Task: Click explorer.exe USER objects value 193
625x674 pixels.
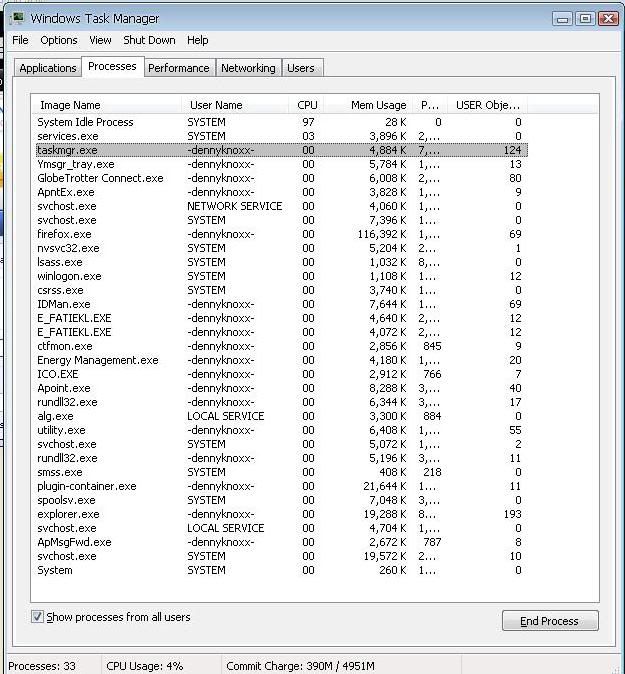Action: pyautogui.click(x=512, y=514)
